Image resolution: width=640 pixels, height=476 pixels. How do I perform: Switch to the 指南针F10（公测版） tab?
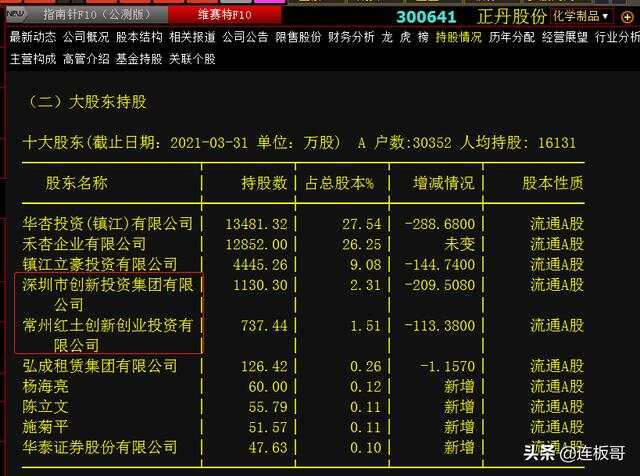97,15
